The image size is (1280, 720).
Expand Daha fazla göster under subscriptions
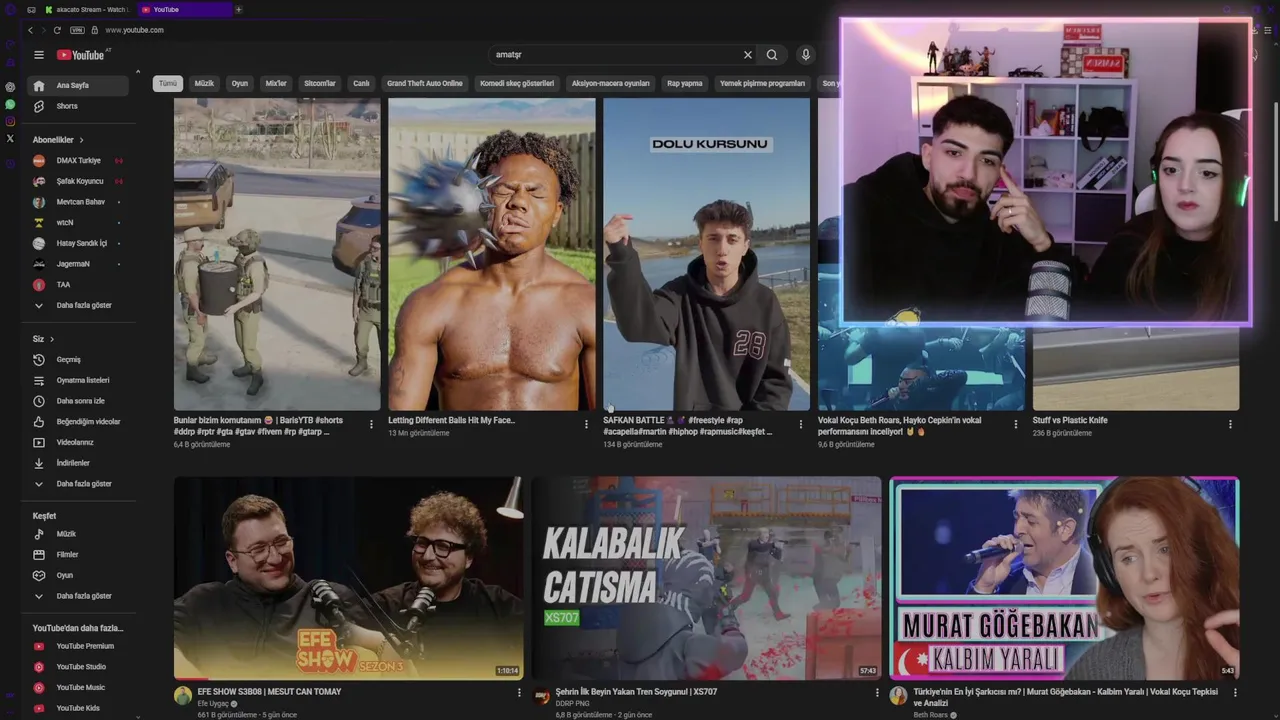(76, 305)
